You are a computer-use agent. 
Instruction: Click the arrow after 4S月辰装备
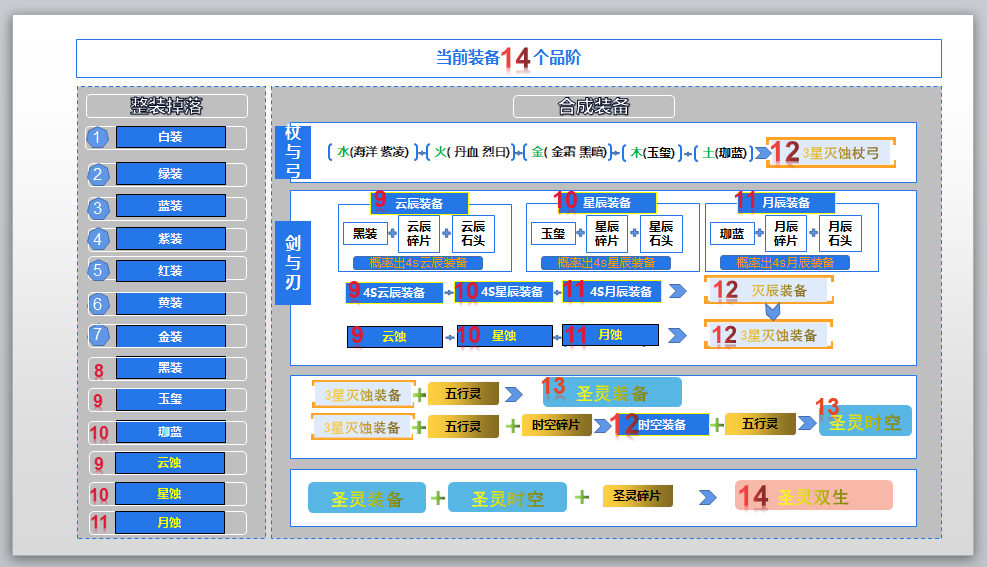coord(677,291)
